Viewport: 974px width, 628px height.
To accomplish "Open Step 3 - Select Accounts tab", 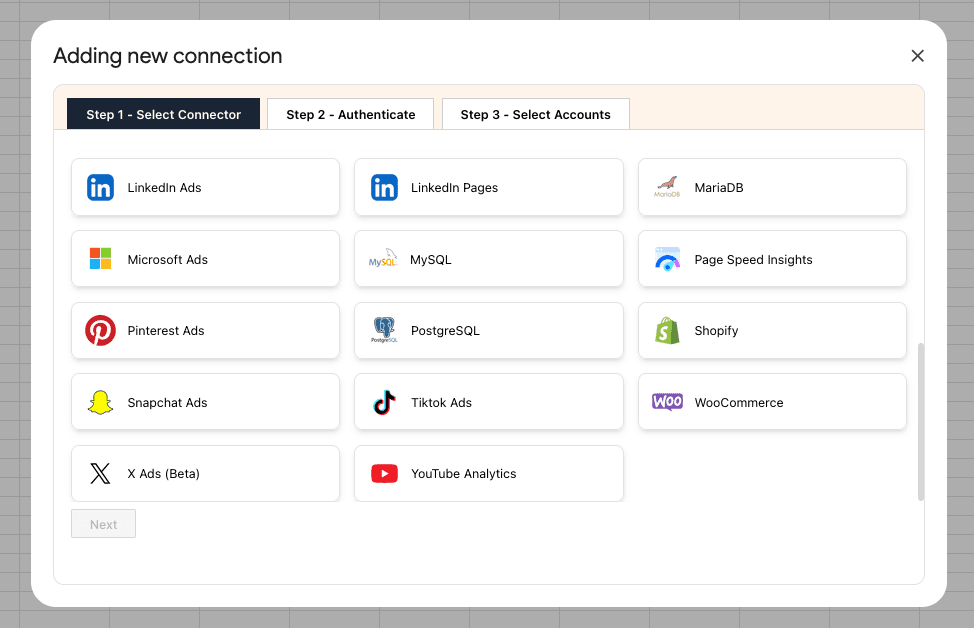I will (x=535, y=114).
